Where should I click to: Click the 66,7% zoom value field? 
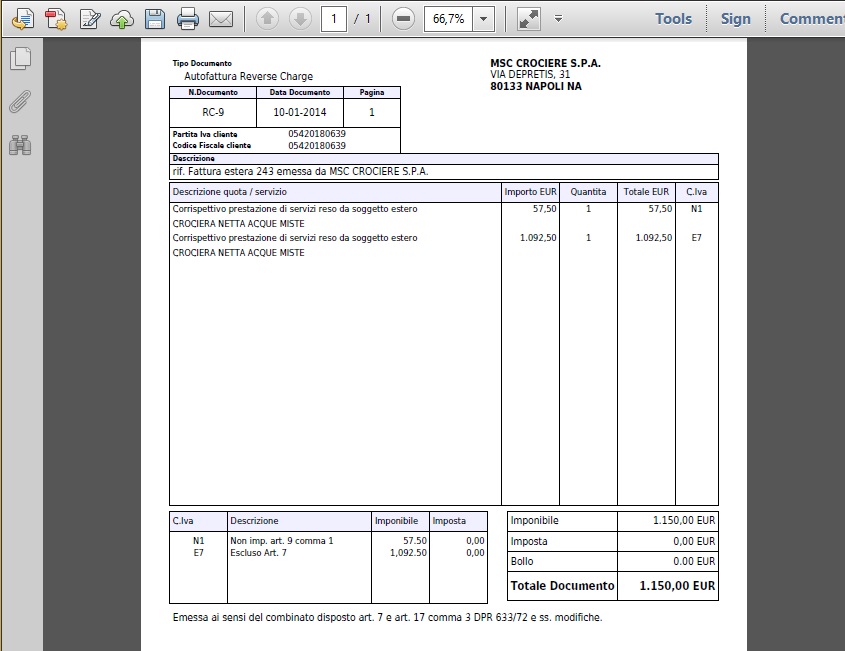(448, 19)
